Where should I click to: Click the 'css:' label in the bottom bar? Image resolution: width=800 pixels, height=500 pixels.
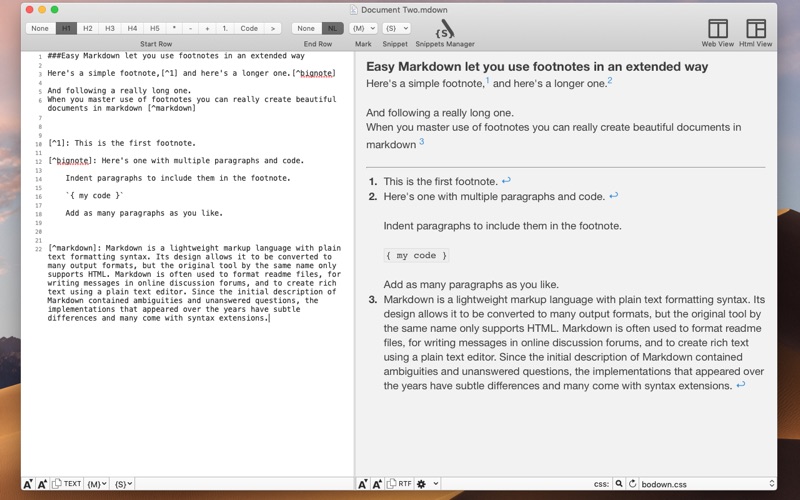[601, 484]
